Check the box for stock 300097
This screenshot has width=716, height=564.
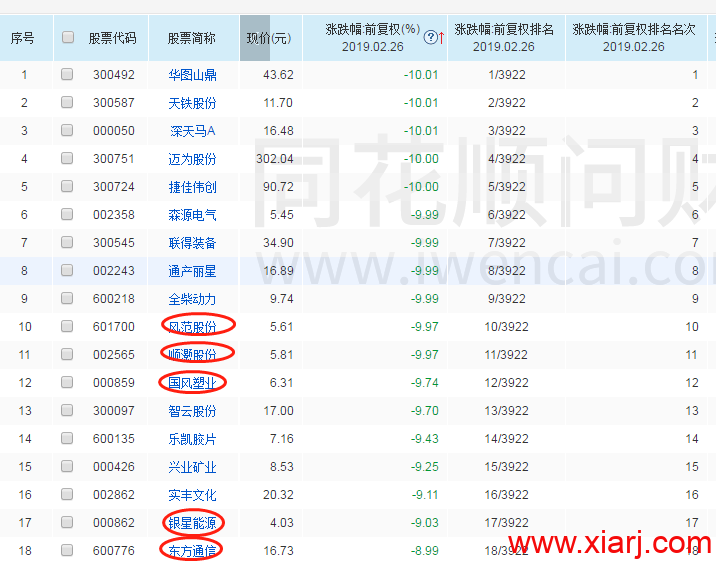point(67,410)
